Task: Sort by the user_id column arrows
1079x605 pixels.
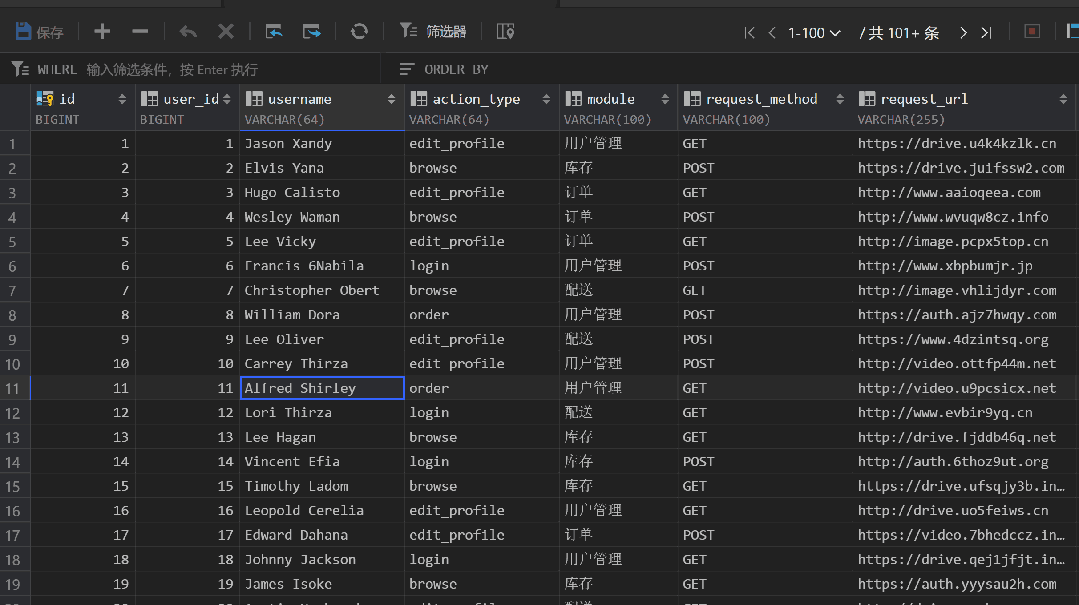Action: [x=226, y=99]
